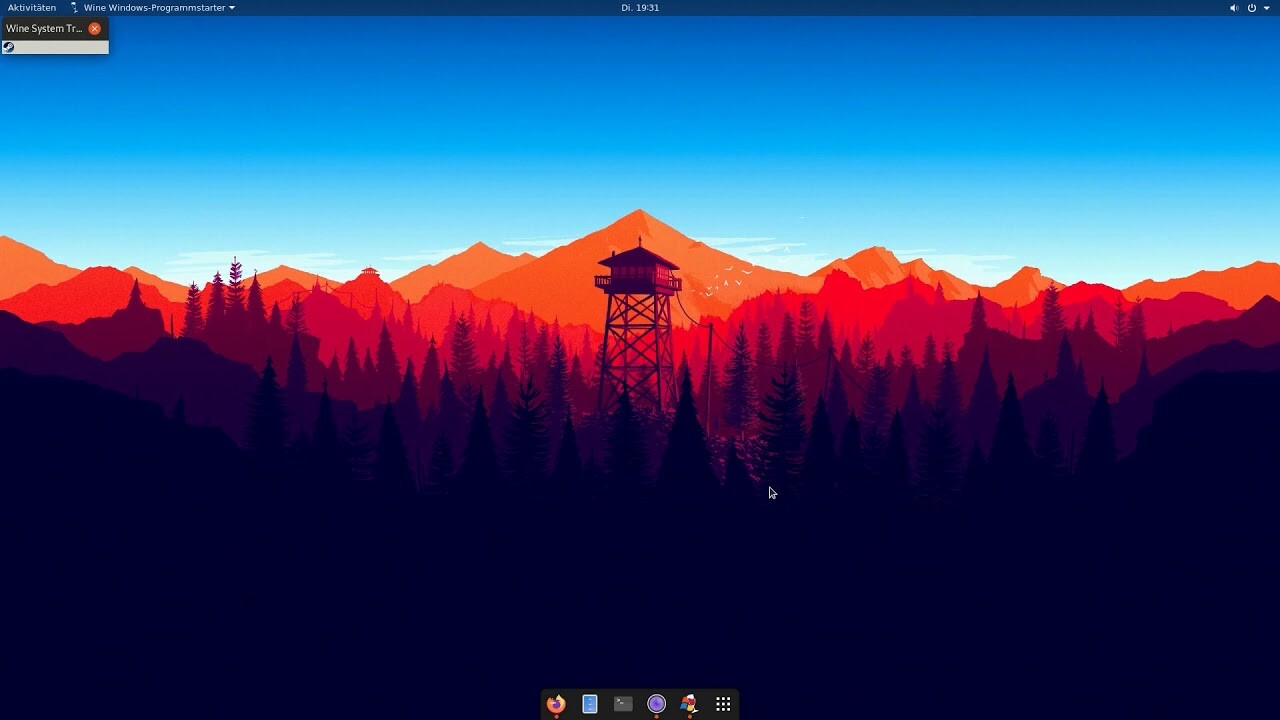Open the power menu icon

click(1251, 8)
